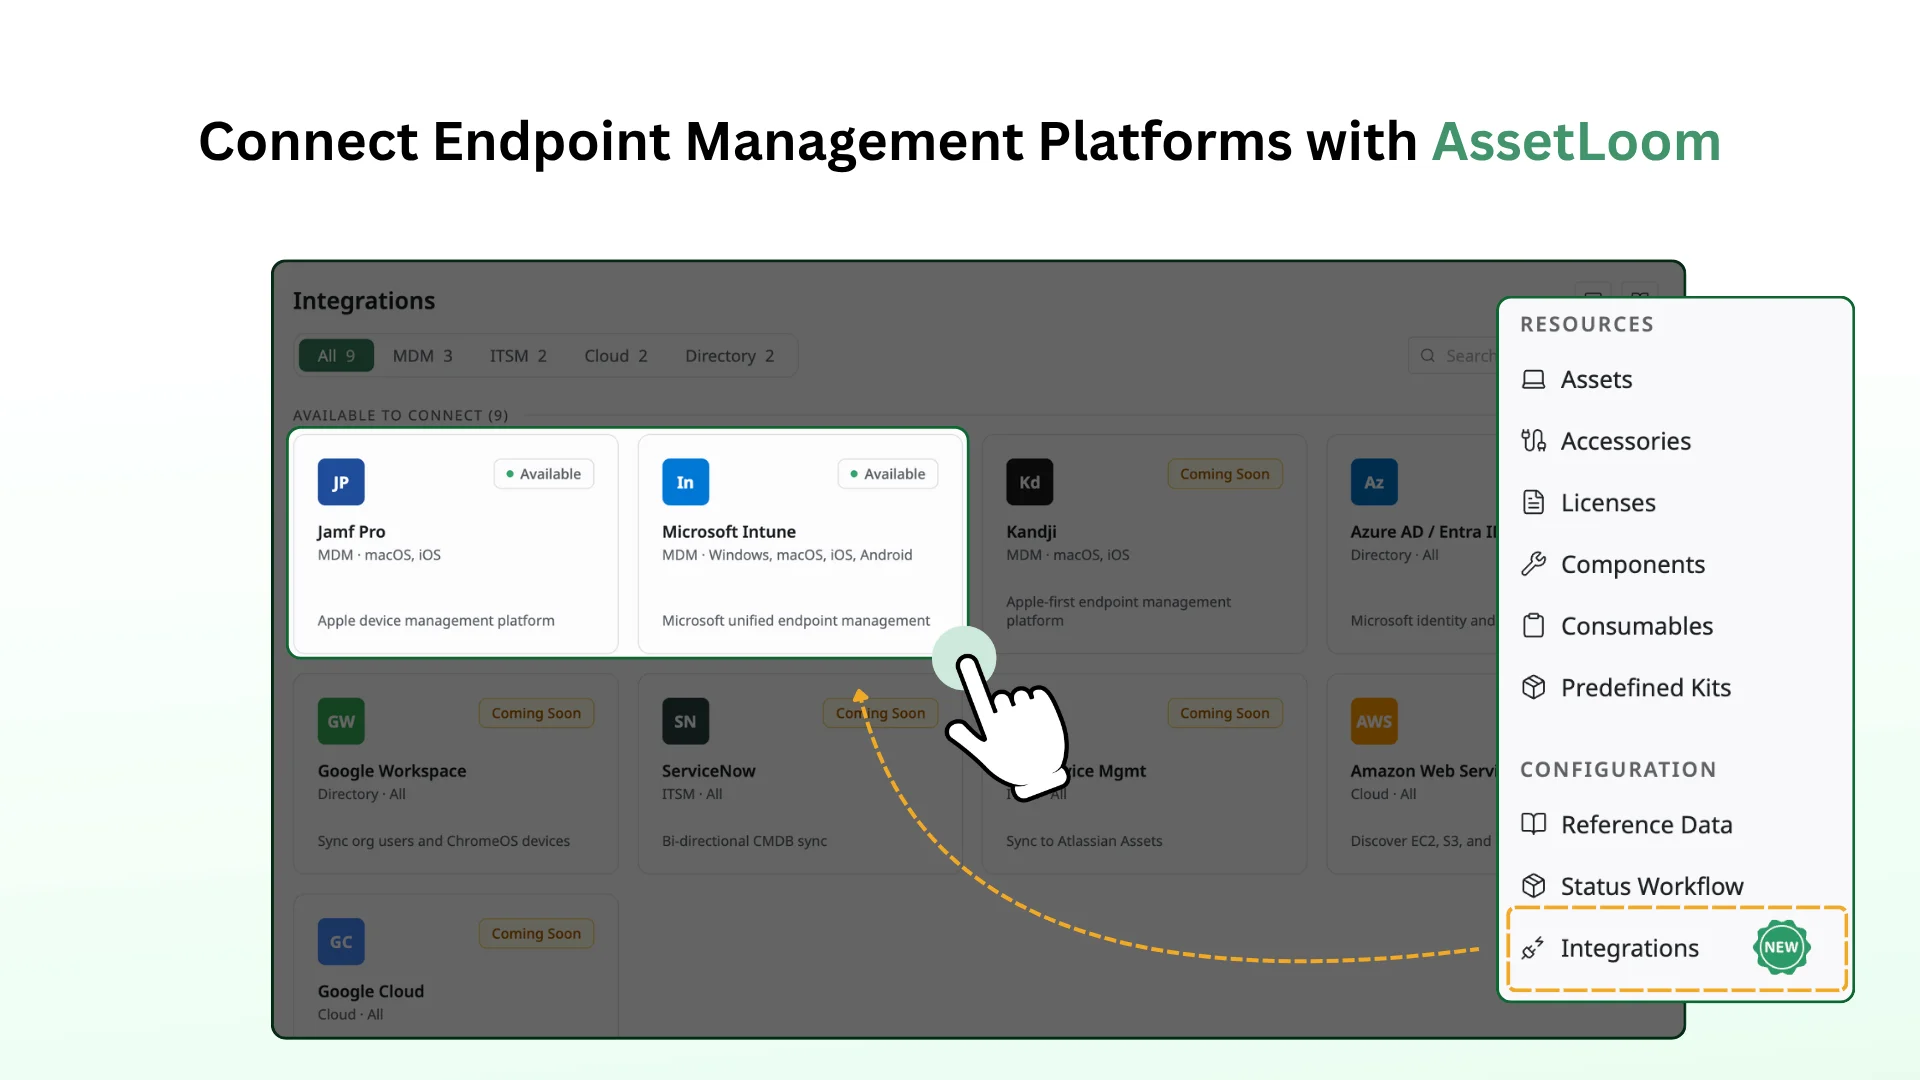Switch to the MDM 3 tab
This screenshot has height=1080, width=1920.
pos(422,356)
